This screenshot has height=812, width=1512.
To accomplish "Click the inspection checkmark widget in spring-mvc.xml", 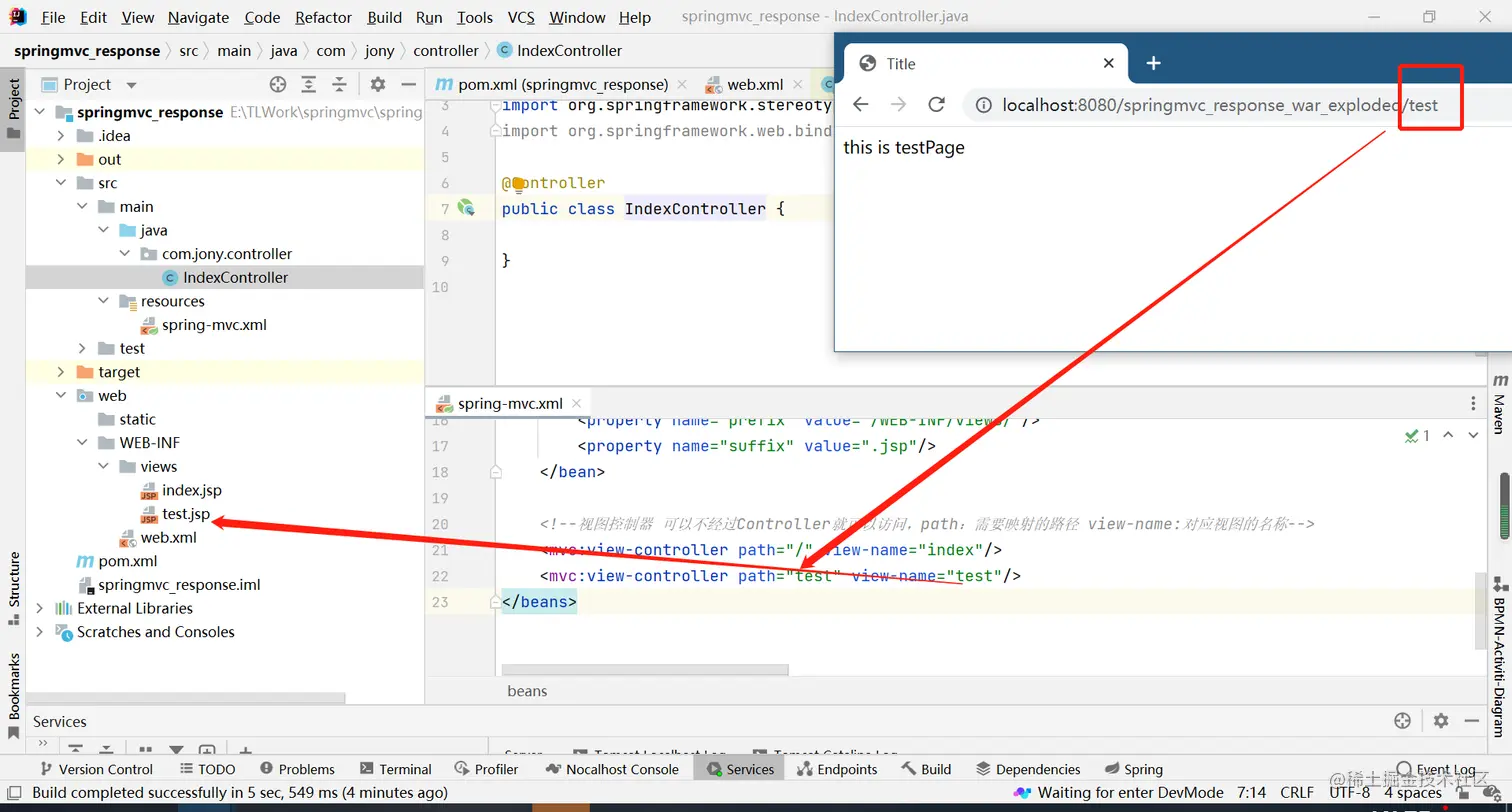I will click(1417, 435).
